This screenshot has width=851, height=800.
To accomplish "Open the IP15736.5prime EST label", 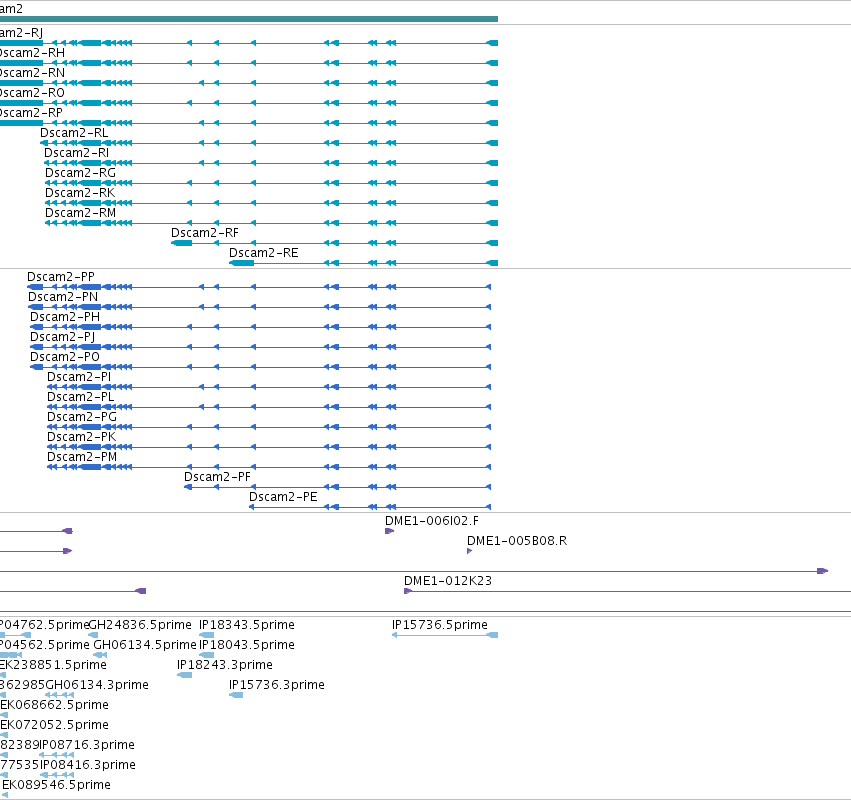I will coord(440,626).
